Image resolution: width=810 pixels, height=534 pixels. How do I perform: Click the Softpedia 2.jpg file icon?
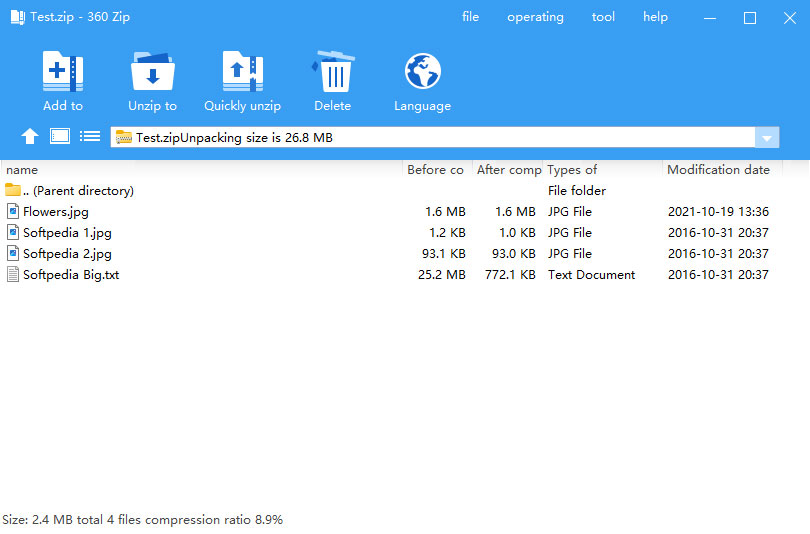click(x=13, y=254)
